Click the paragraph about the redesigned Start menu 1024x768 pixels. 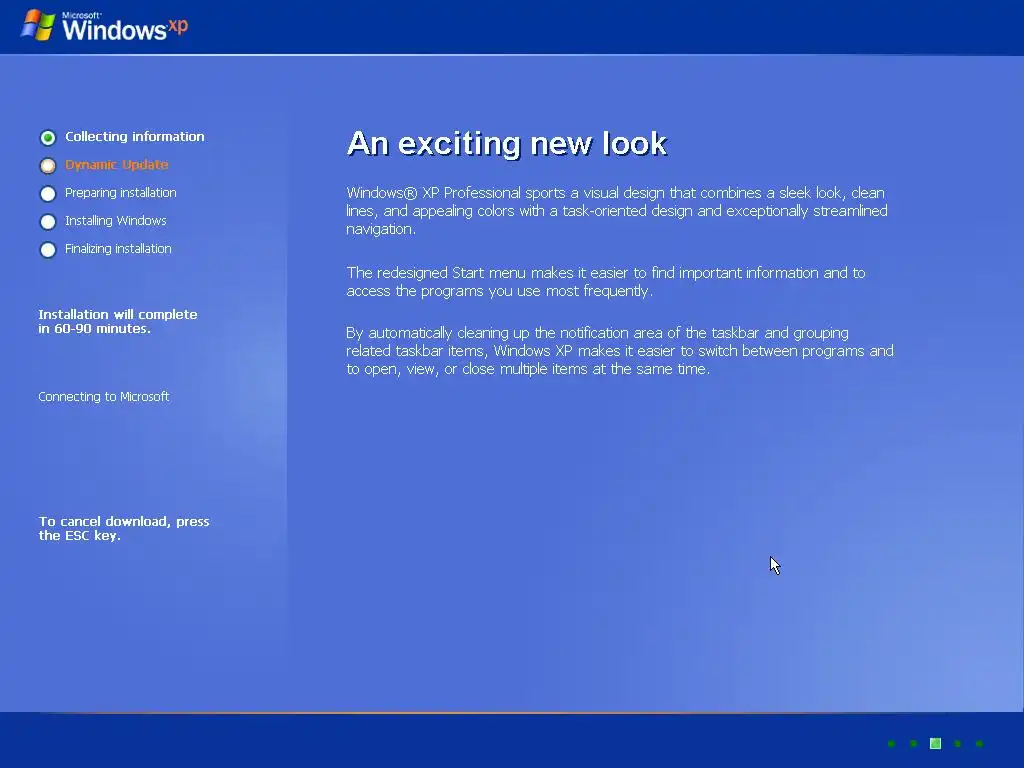pos(606,281)
